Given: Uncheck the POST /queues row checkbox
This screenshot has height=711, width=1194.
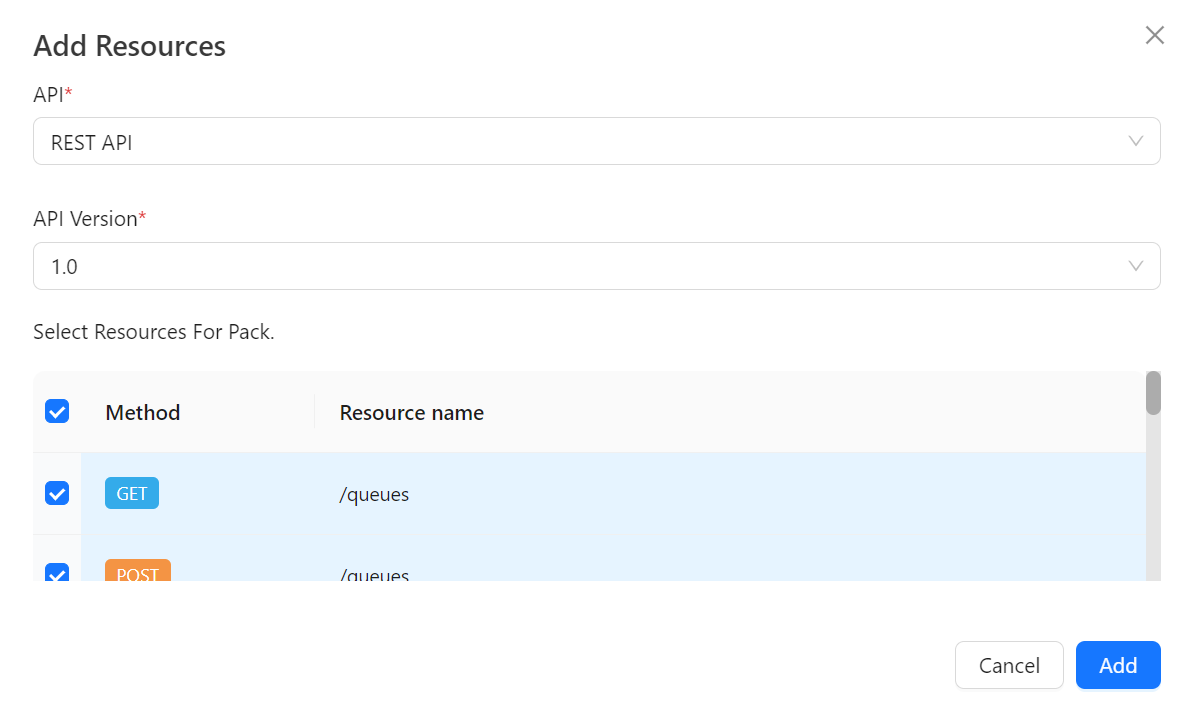Looking at the screenshot, I should point(57,572).
